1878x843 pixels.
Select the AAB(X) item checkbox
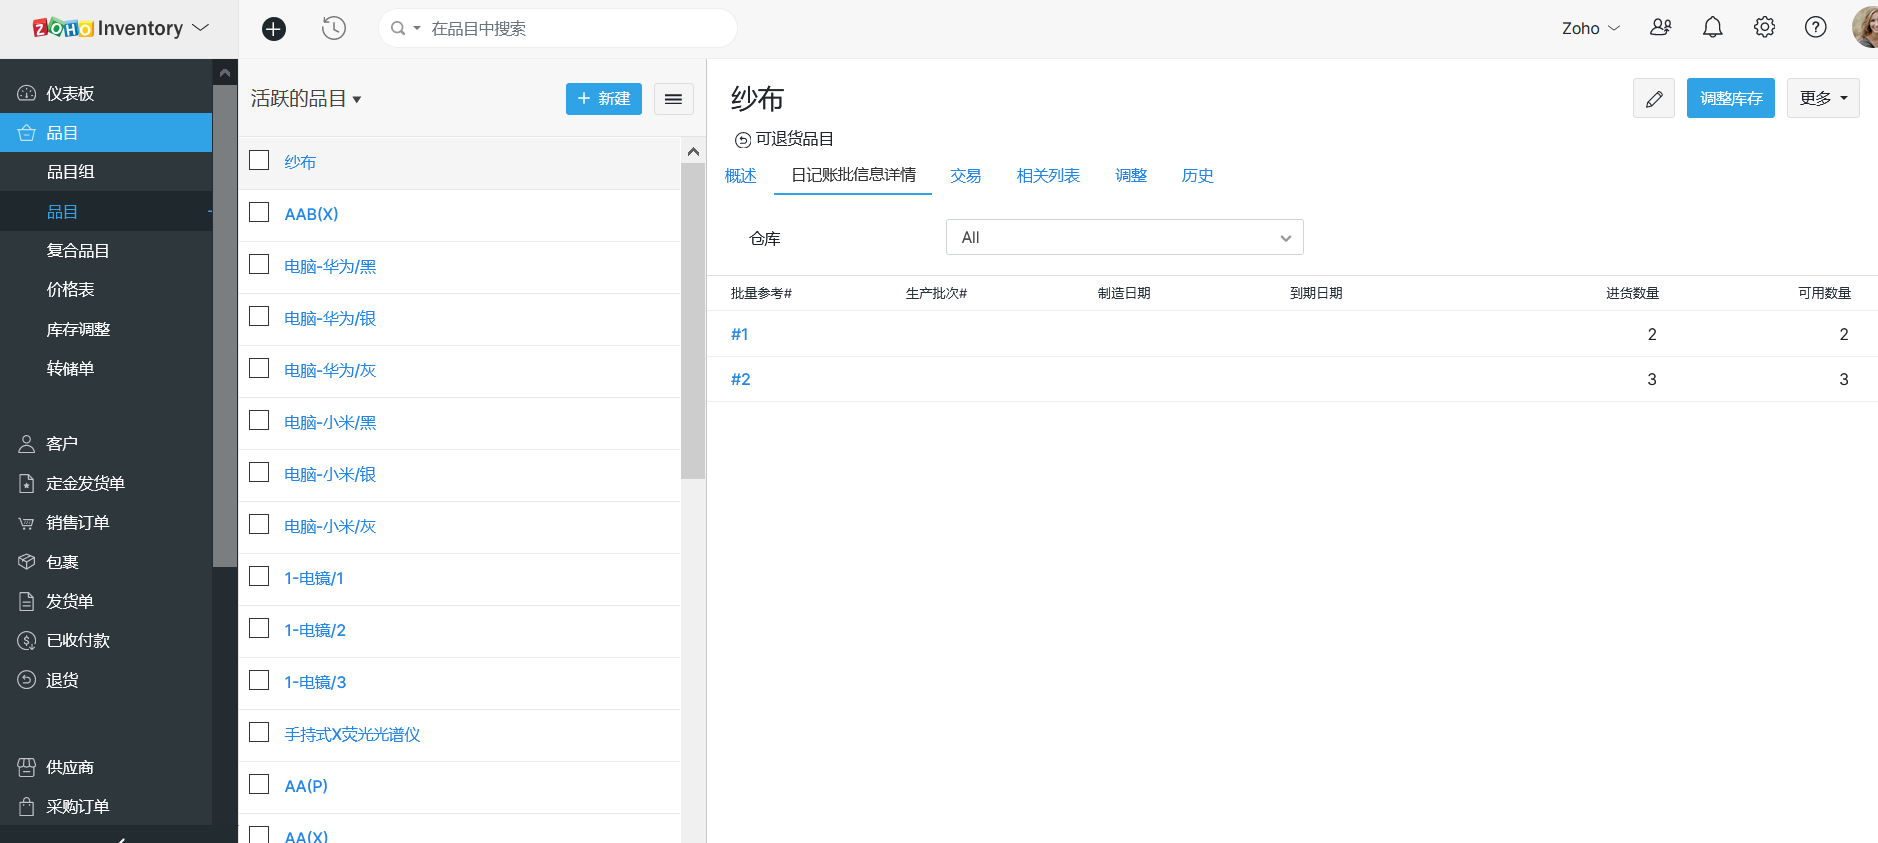259,213
